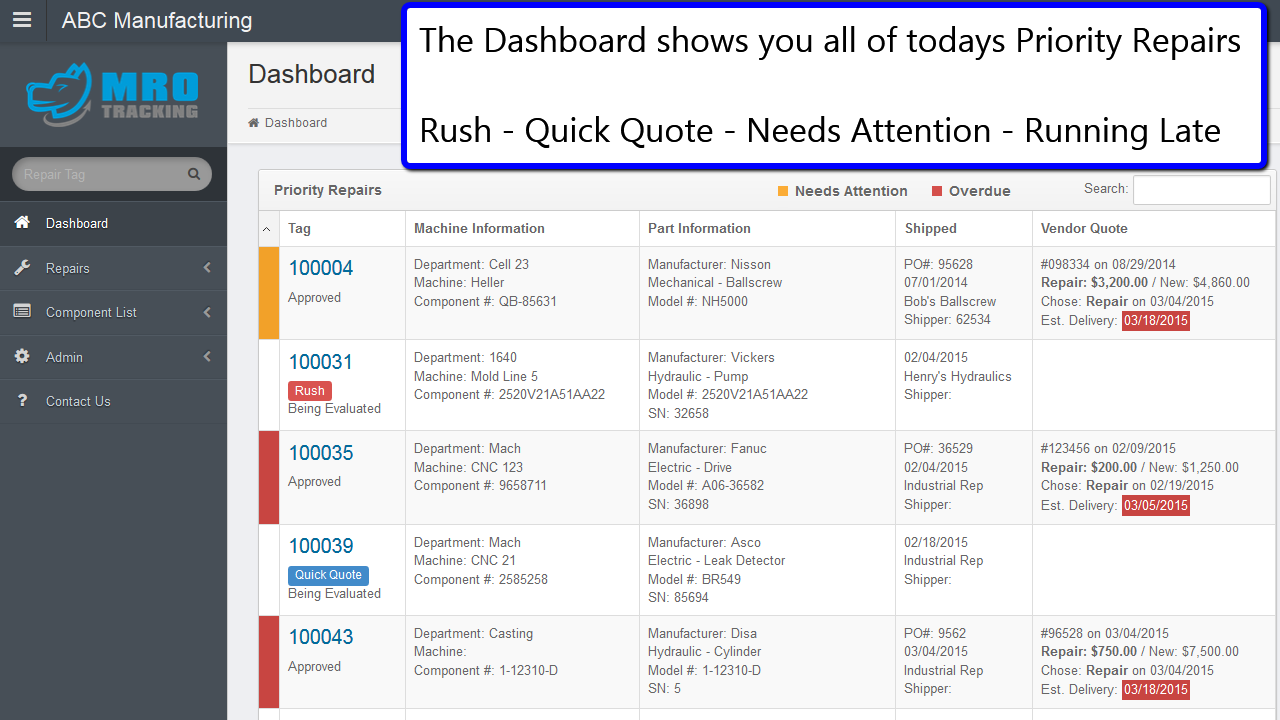Sort by Part Information column header
The image size is (1280, 720).
coord(767,229)
